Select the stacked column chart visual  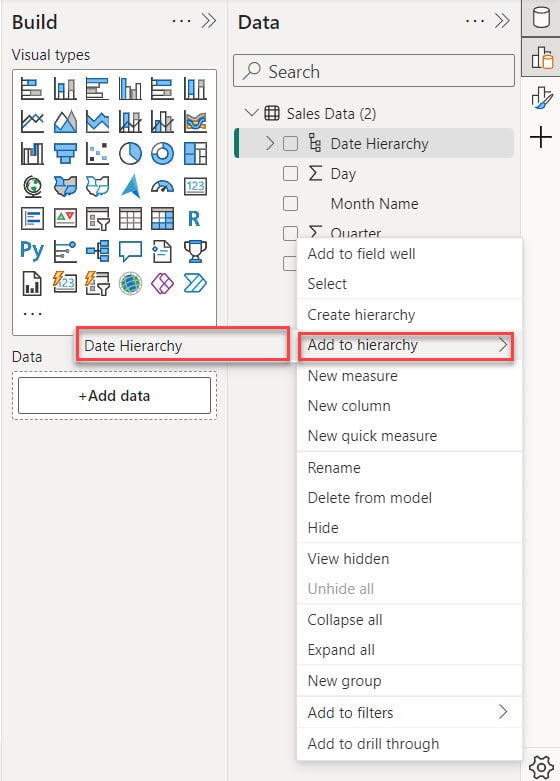click(65, 89)
